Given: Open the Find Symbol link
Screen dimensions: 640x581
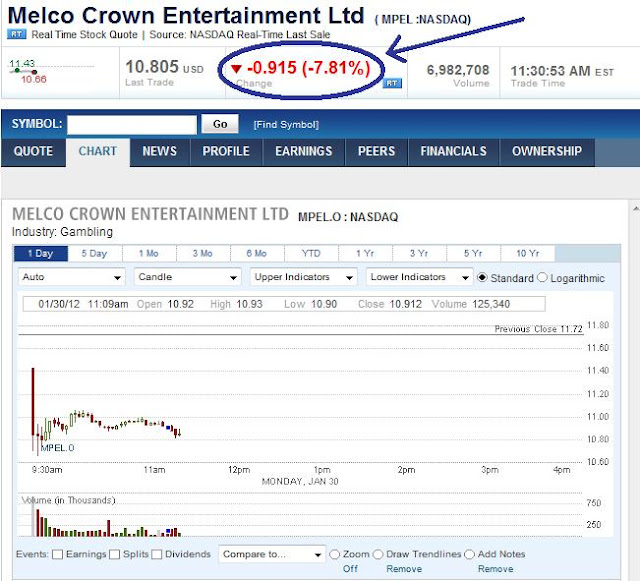Looking at the screenshot, I should (x=286, y=125).
